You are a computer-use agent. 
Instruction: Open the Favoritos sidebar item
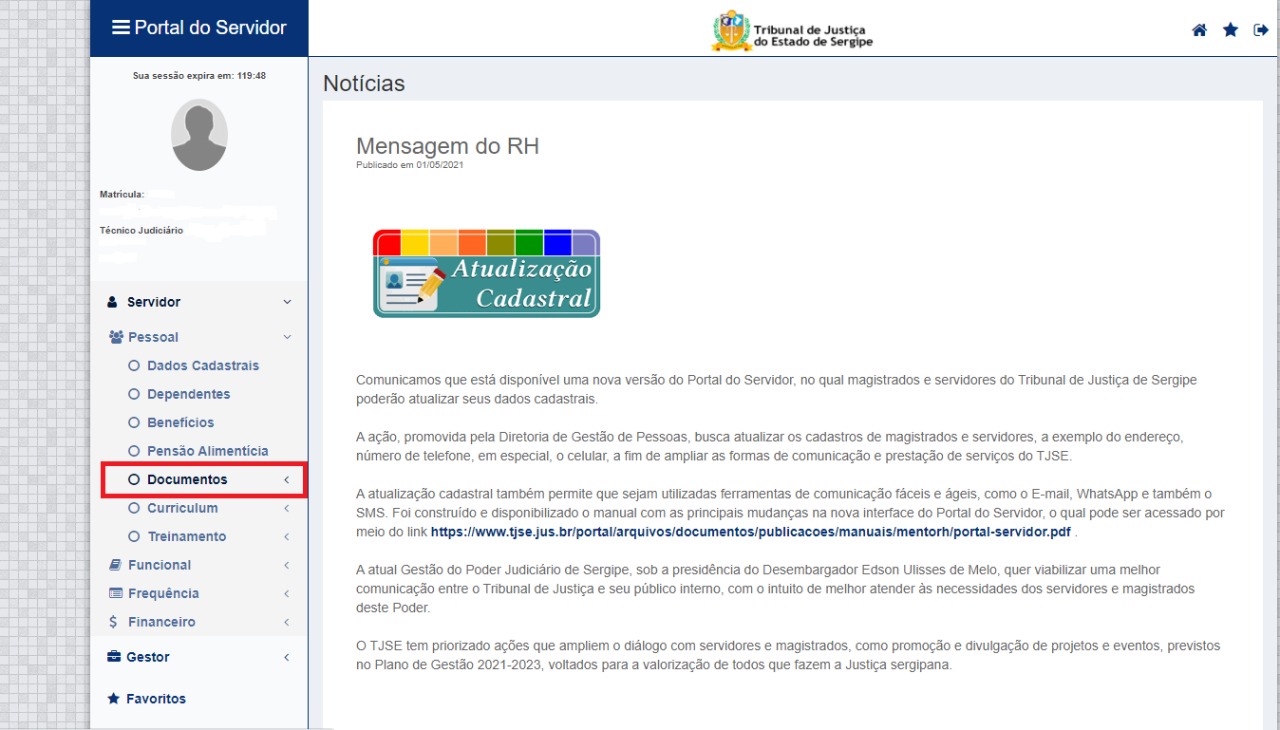pyautogui.click(x=155, y=699)
